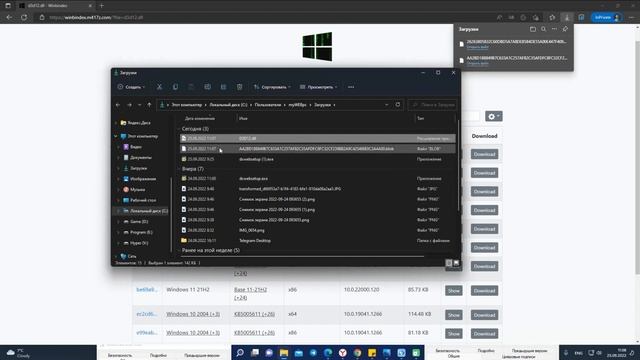Image resolution: width=640 pixels, height=360 pixels.
Task: Click Локальный диск (C:) in breadcrumb path
Action: point(228,105)
